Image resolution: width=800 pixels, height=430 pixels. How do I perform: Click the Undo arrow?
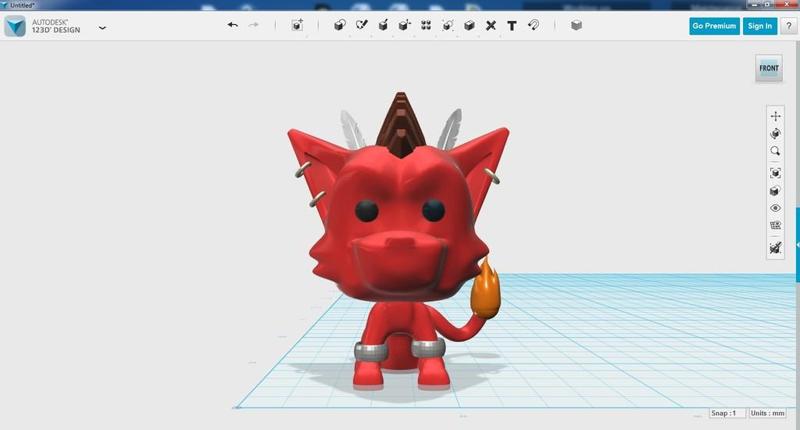pos(233,25)
